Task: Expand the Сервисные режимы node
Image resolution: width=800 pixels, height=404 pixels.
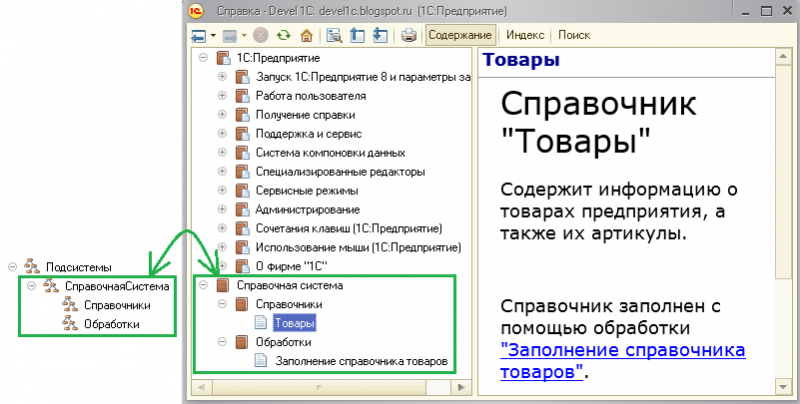Action: pos(222,190)
